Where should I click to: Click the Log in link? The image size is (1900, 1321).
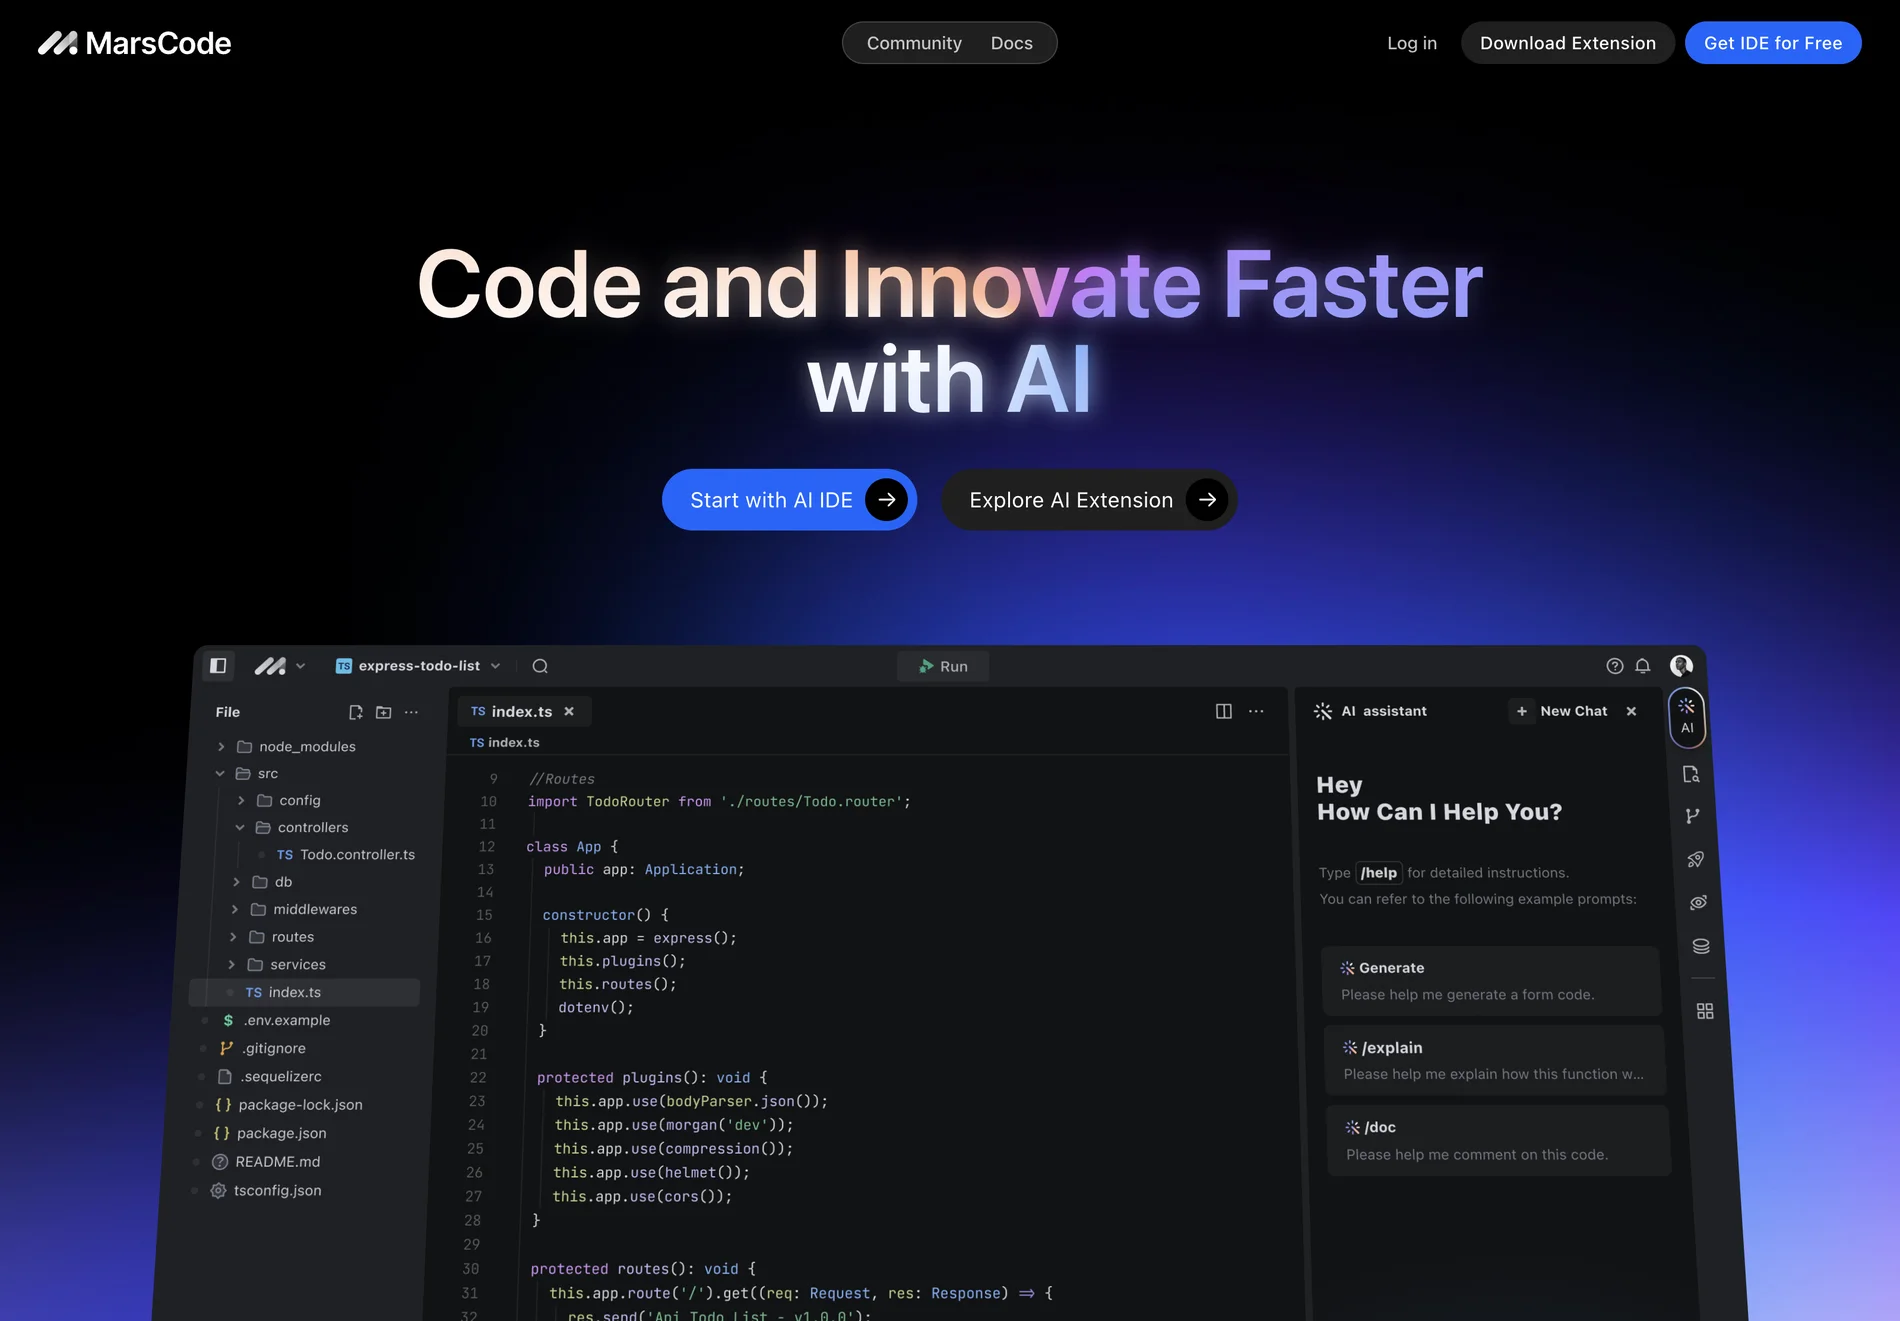point(1411,43)
